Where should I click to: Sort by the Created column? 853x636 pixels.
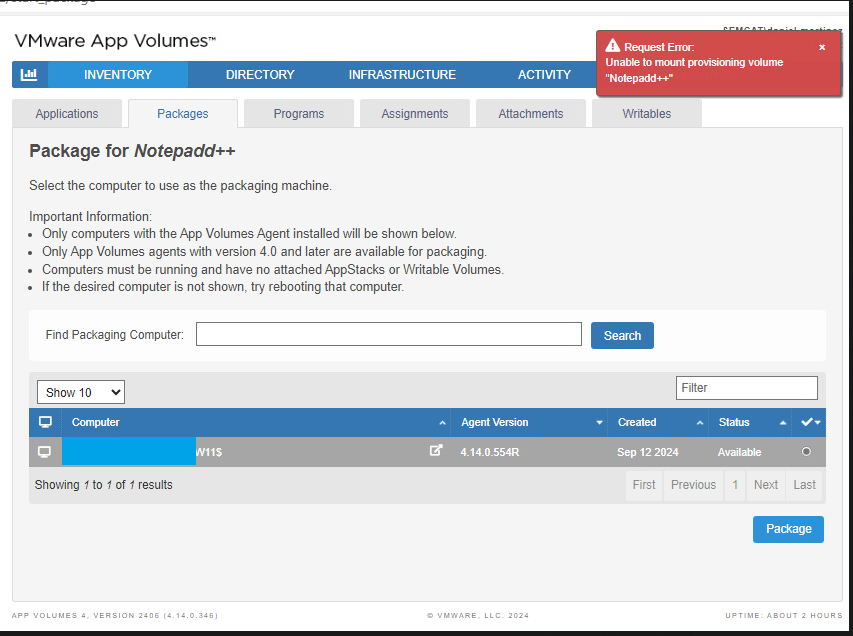pyautogui.click(x=658, y=422)
